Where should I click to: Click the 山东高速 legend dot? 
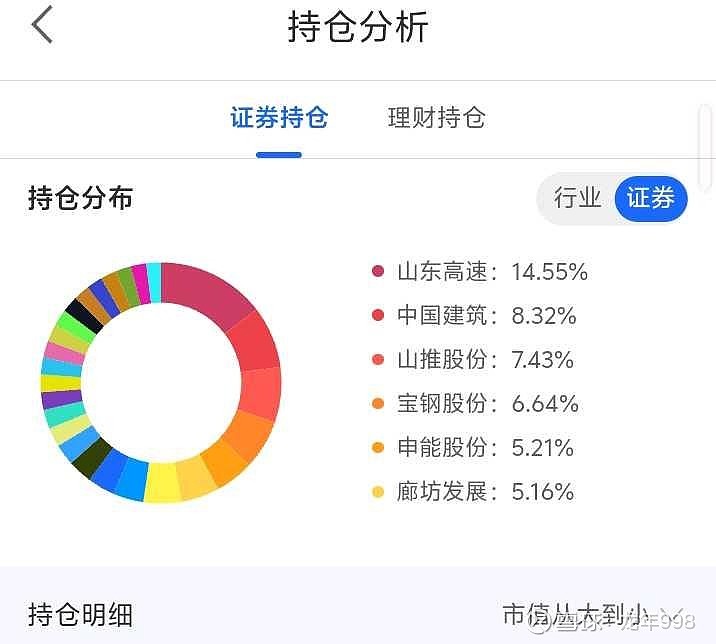pyautogui.click(x=378, y=272)
